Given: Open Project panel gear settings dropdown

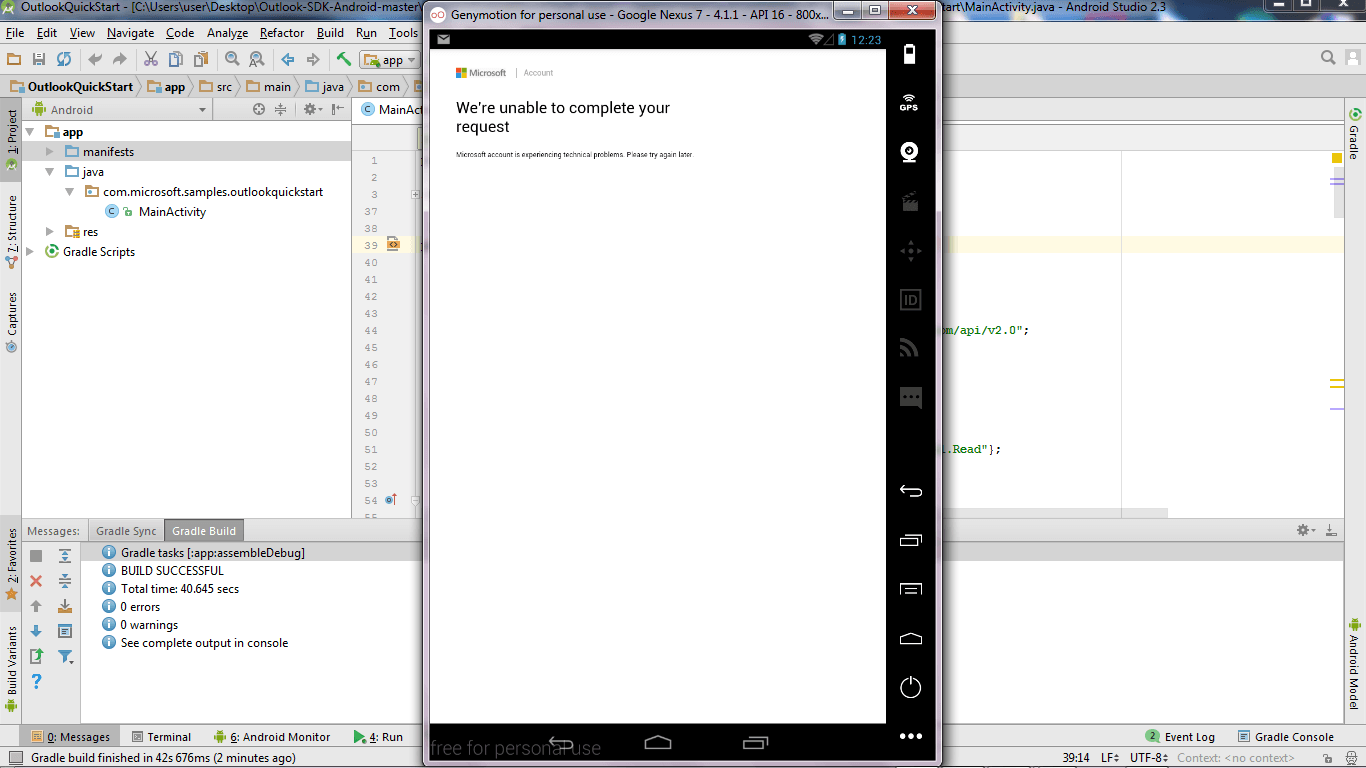Looking at the screenshot, I should (312, 110).
